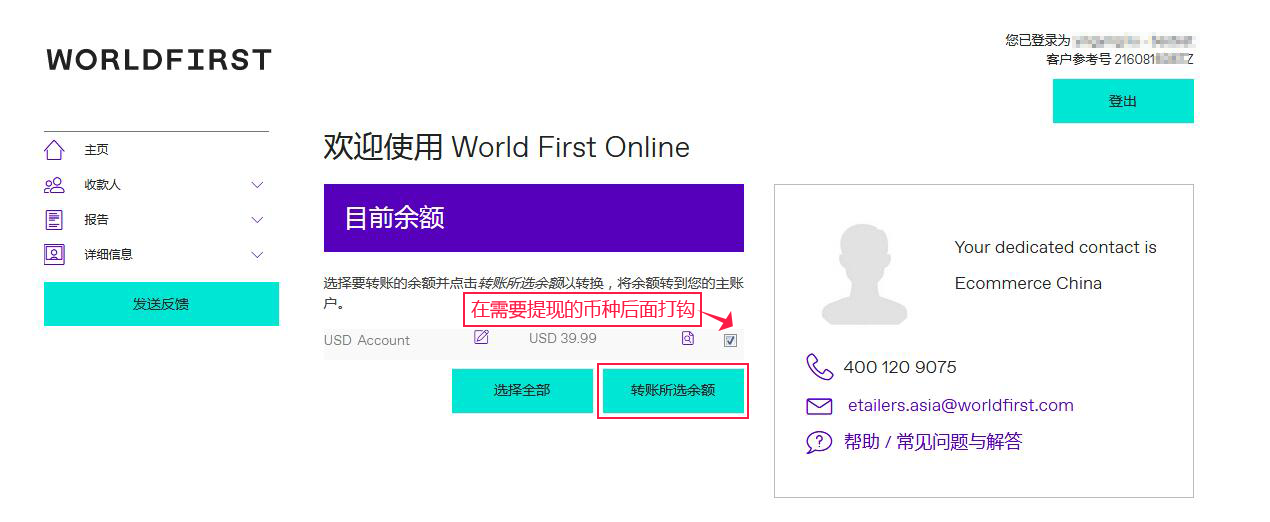Open the etailers.asia@worldfirst.com email link

click(961, 405)
